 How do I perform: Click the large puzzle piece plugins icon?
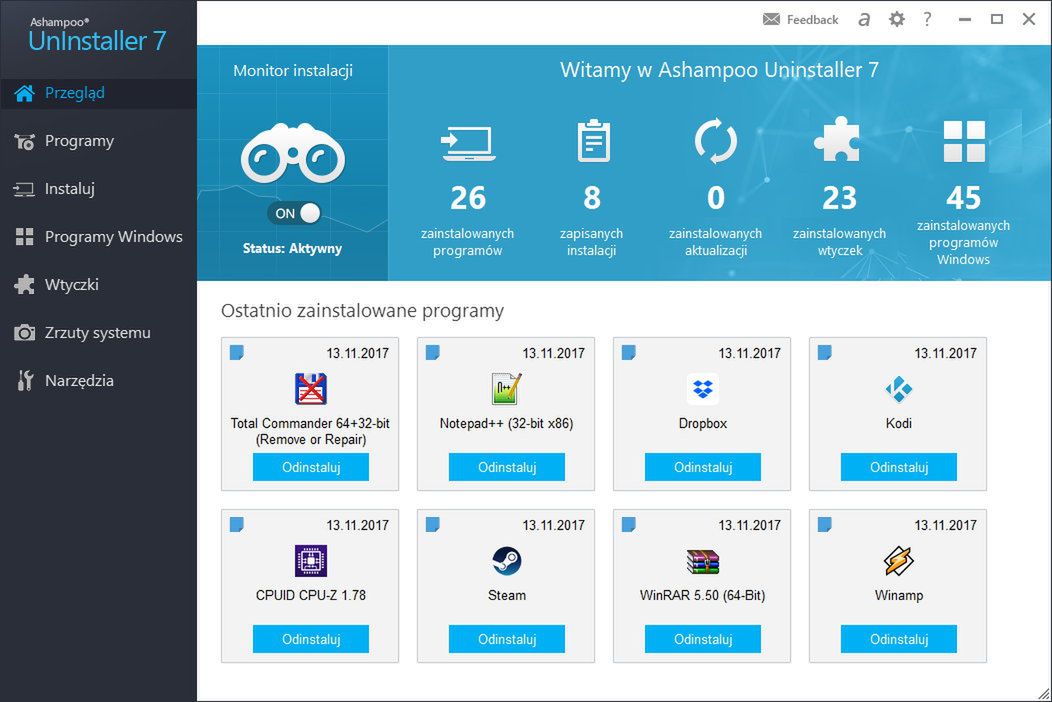(x=837, y=140)
